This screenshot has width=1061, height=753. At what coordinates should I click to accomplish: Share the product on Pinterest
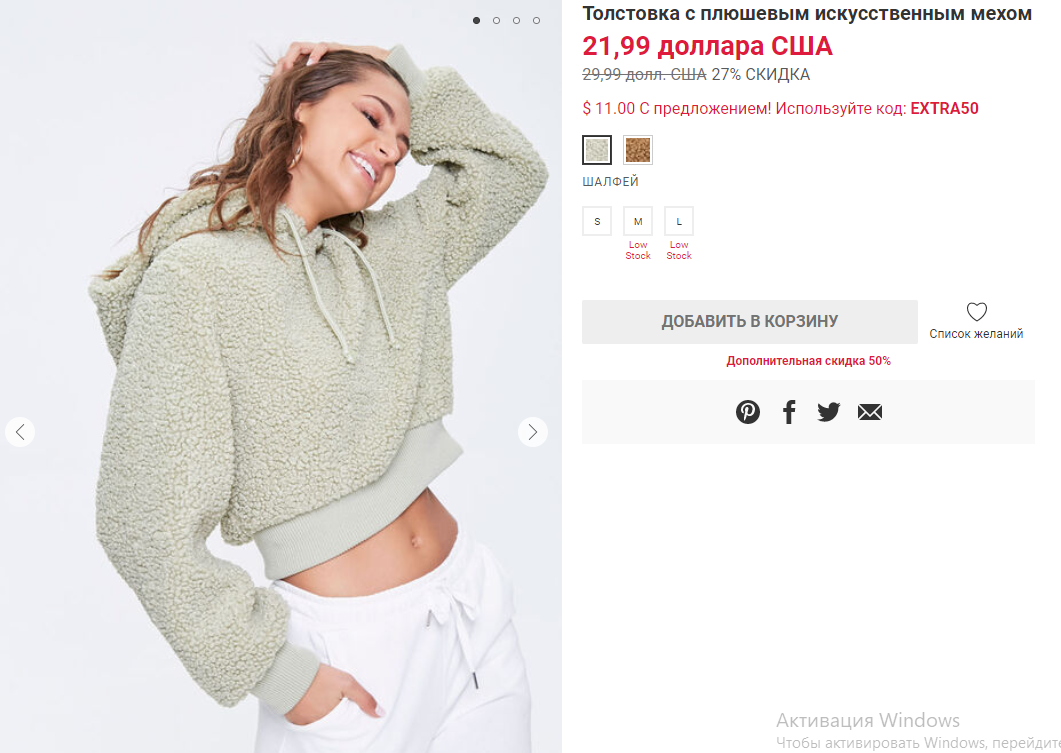748,411
